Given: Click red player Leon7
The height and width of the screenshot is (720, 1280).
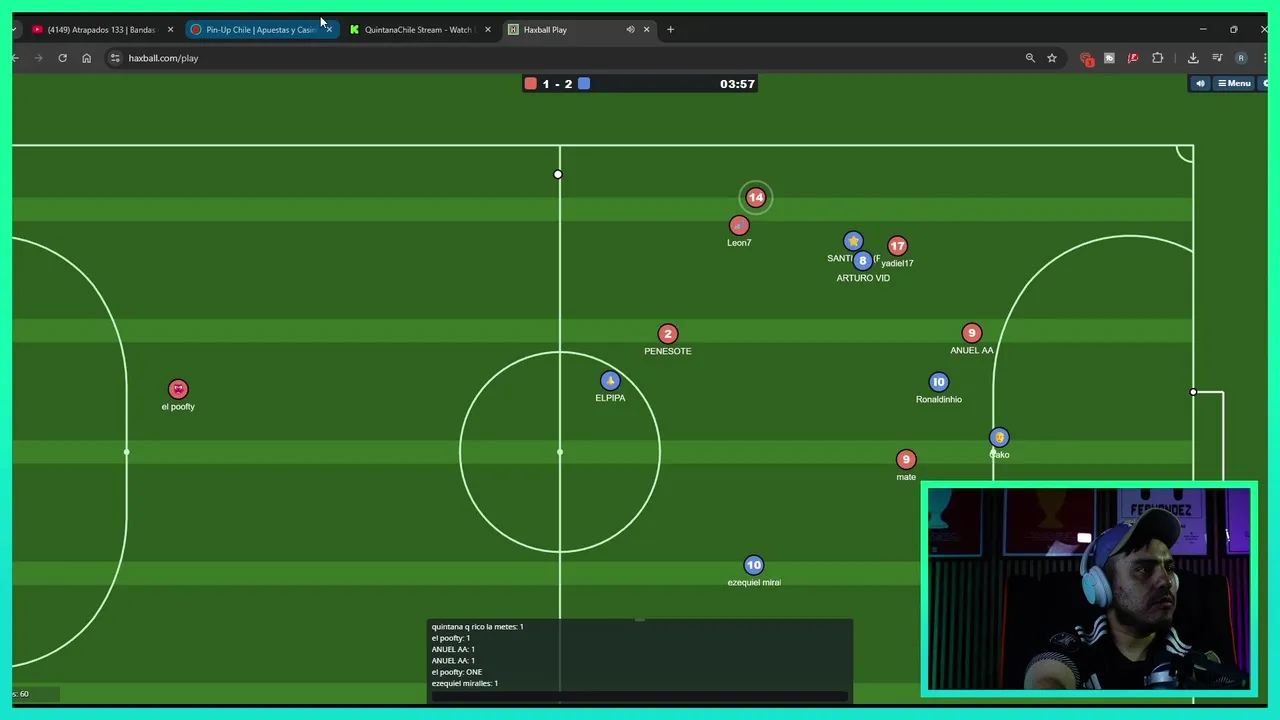Looking at the screenshot, I should click(739, 226).
